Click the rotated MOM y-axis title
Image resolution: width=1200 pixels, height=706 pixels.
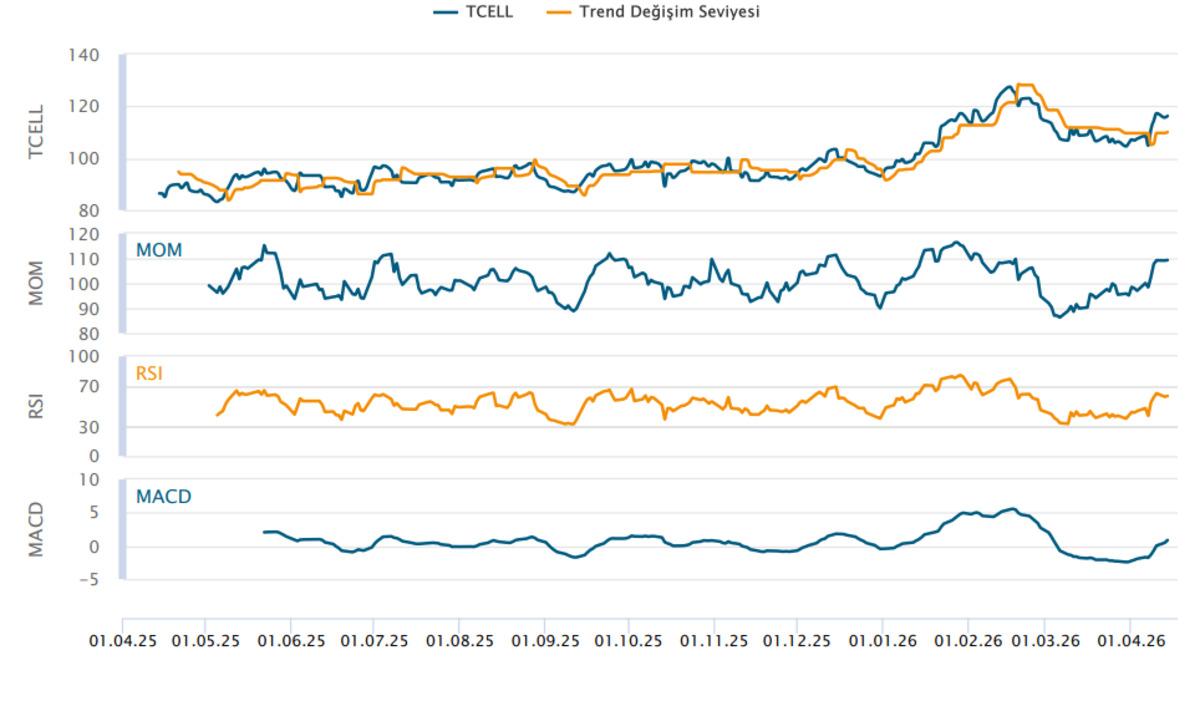[37, 284]
